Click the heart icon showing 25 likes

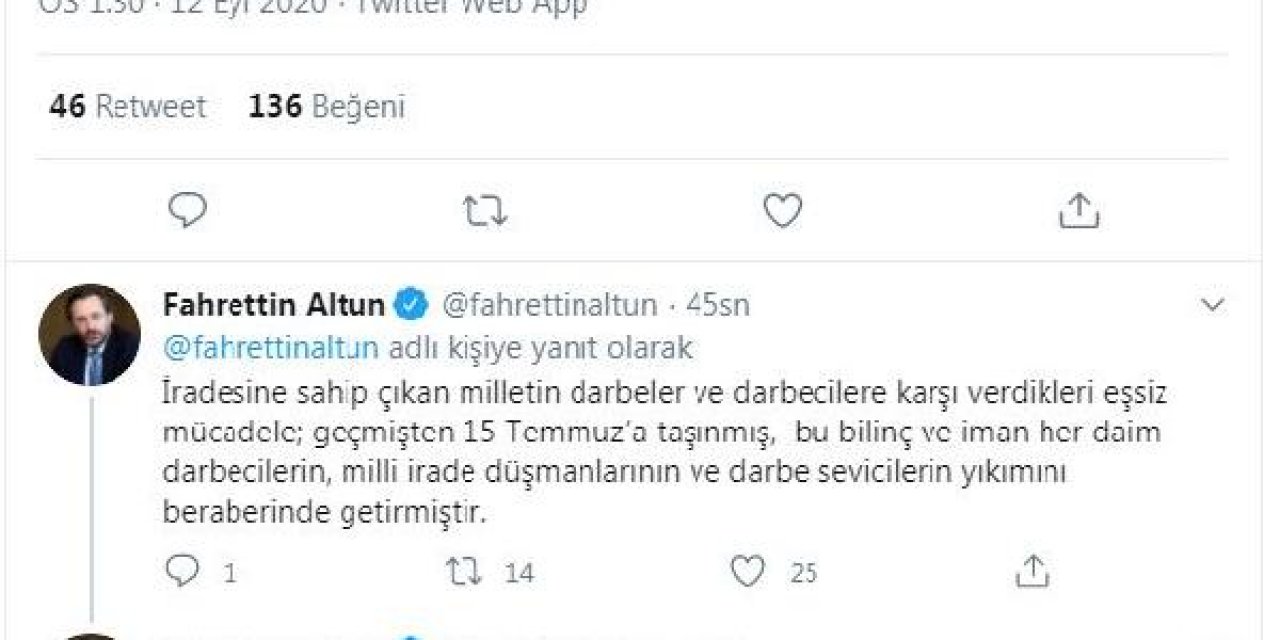click(746, 571)
